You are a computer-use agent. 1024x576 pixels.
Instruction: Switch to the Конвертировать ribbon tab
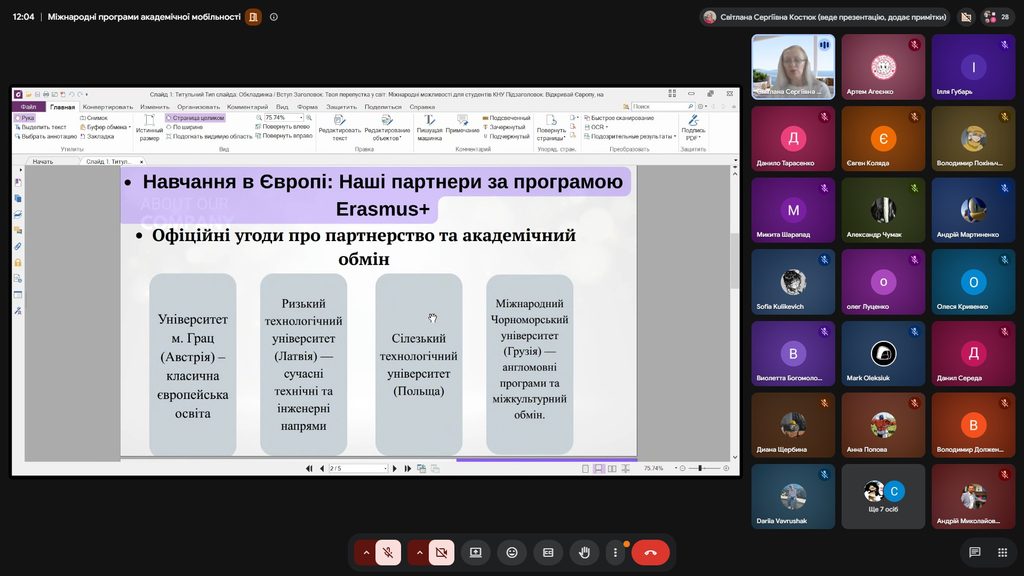tap(108, 106)
